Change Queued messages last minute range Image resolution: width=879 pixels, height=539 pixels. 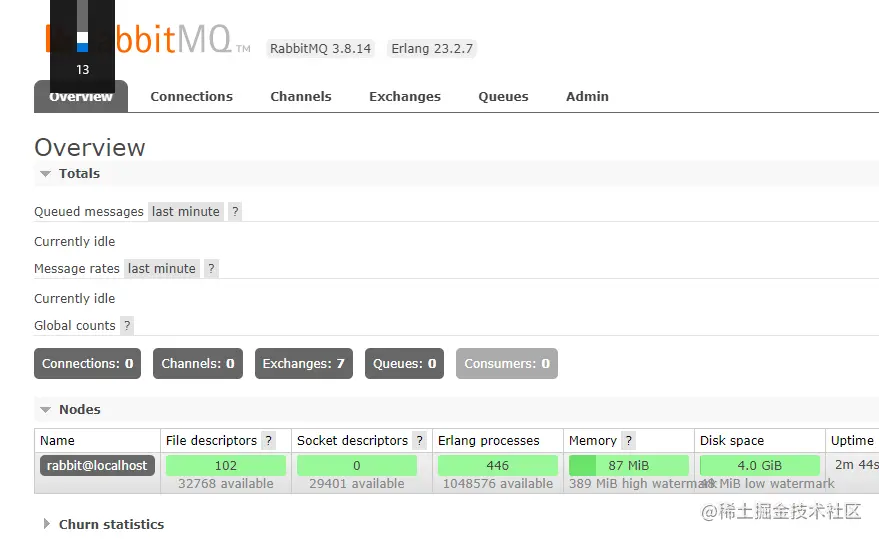click(x=186, y=211)
